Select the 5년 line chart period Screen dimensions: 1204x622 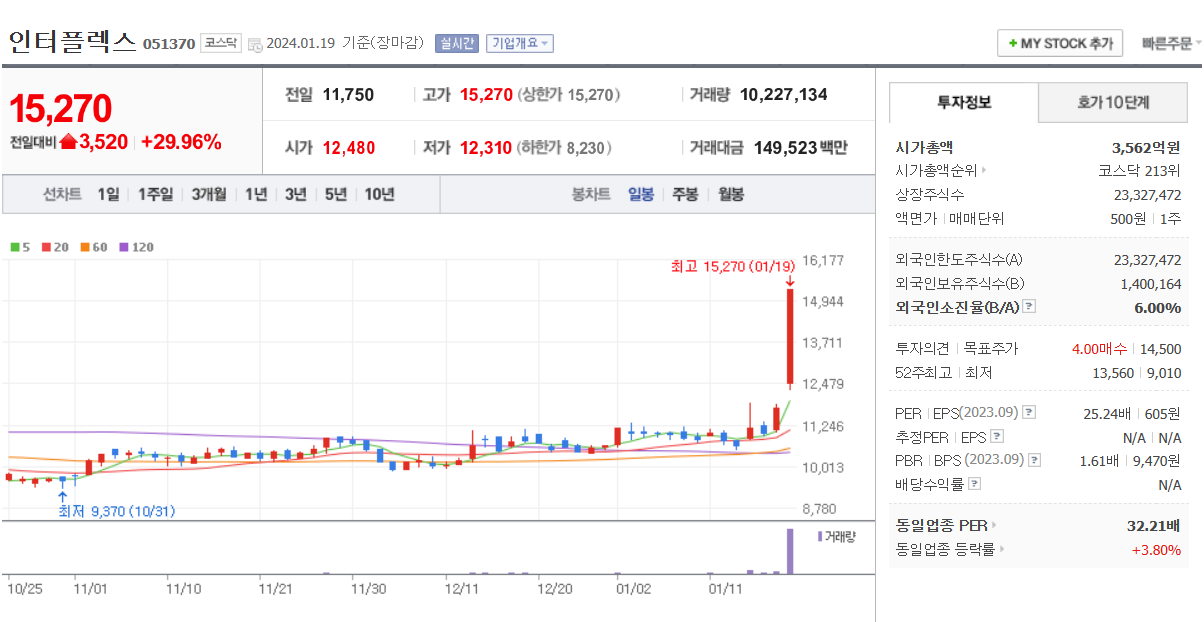coord(336,195)
